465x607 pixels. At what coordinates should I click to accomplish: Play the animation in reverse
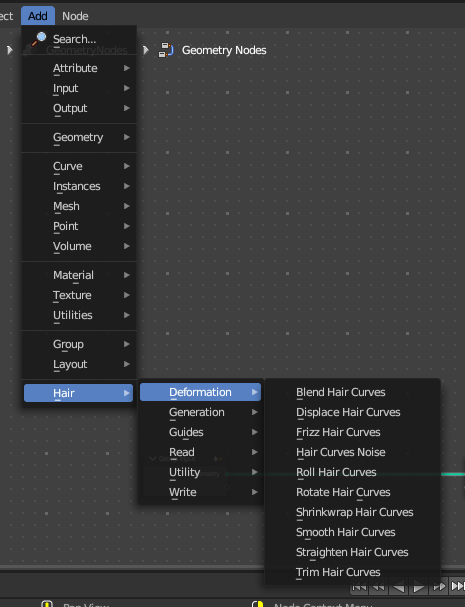(x=398, y=587)
